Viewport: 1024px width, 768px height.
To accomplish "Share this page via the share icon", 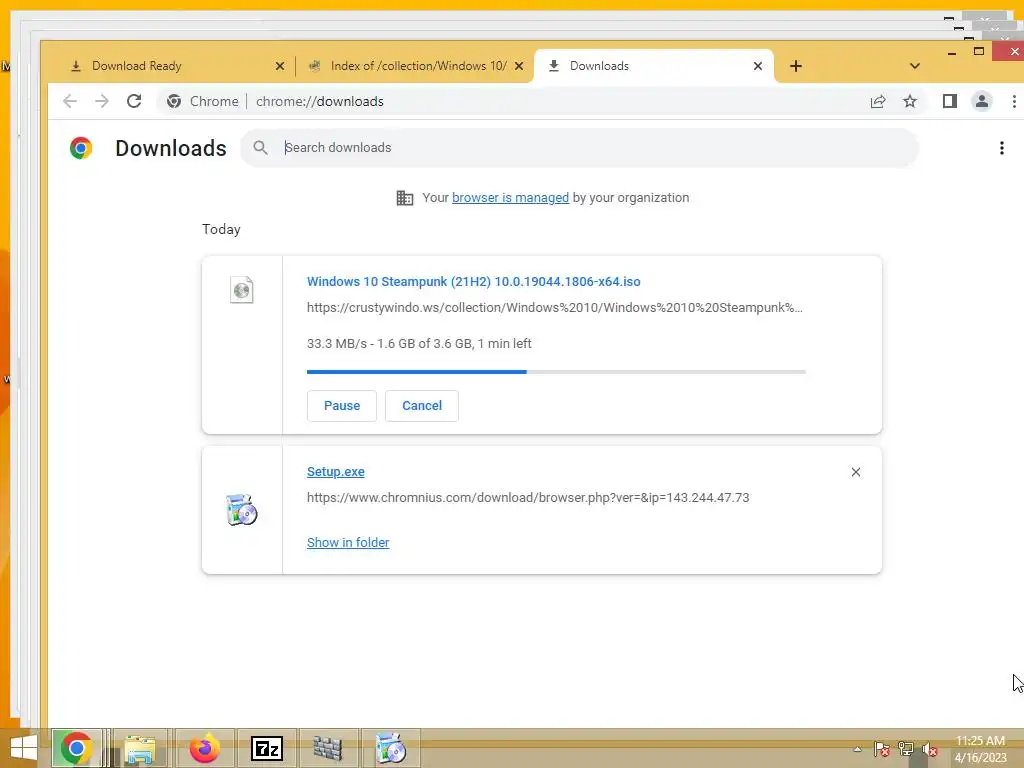I will [878, 101].
